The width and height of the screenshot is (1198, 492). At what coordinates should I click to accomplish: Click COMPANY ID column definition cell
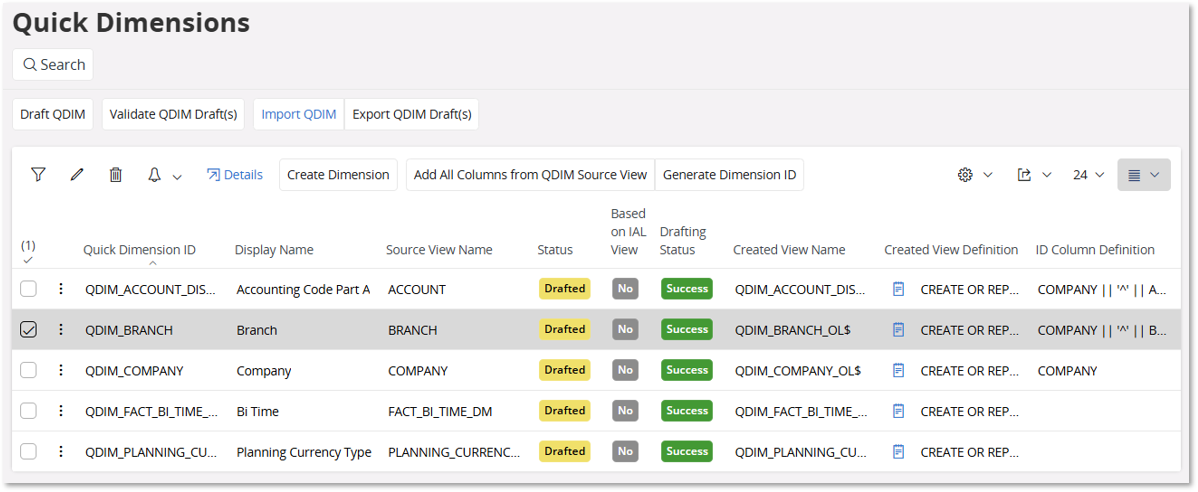[1067, 371]
